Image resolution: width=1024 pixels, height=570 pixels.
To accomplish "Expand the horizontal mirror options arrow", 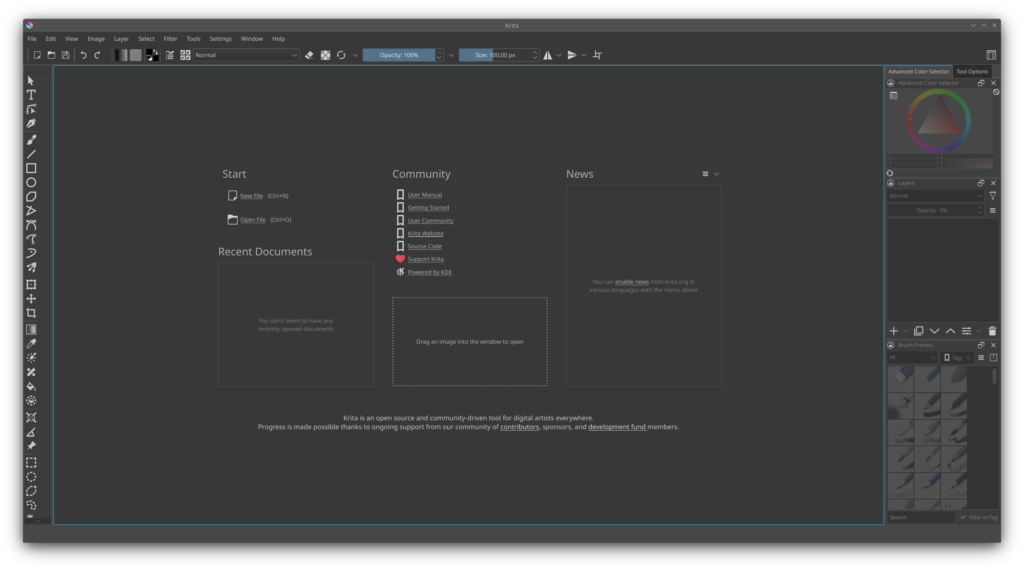I will (559, 55).
